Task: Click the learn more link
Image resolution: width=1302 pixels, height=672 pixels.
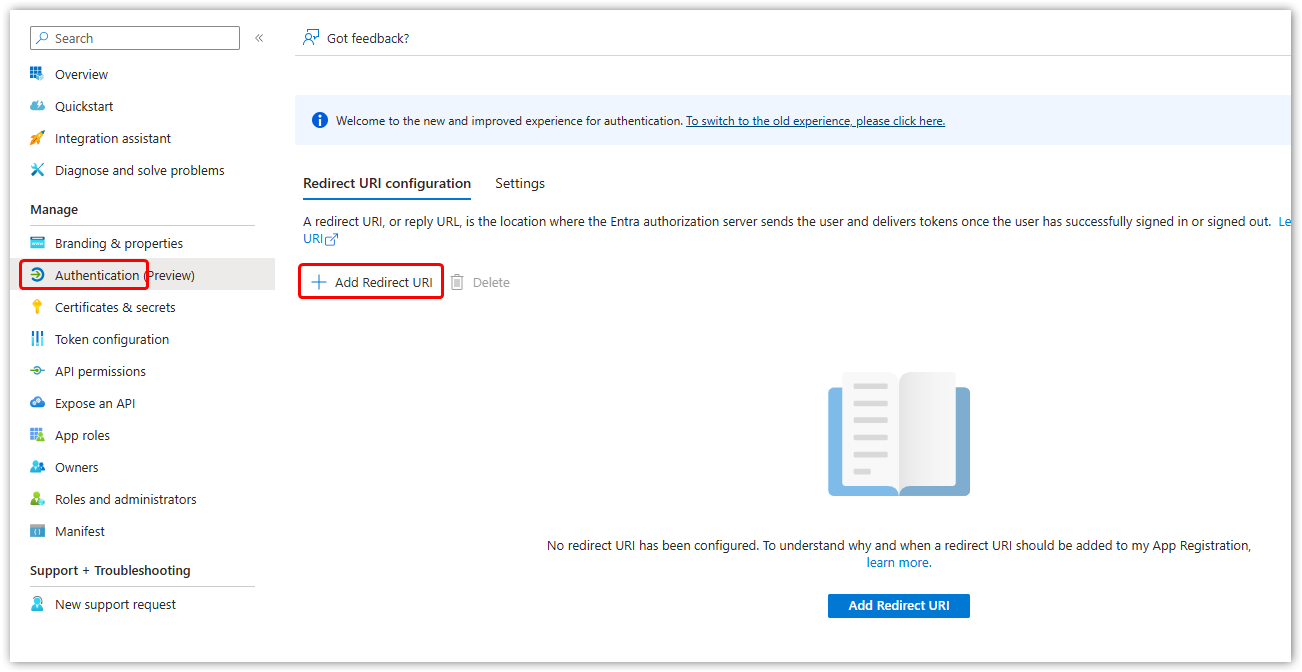Action: coord(898,563)
